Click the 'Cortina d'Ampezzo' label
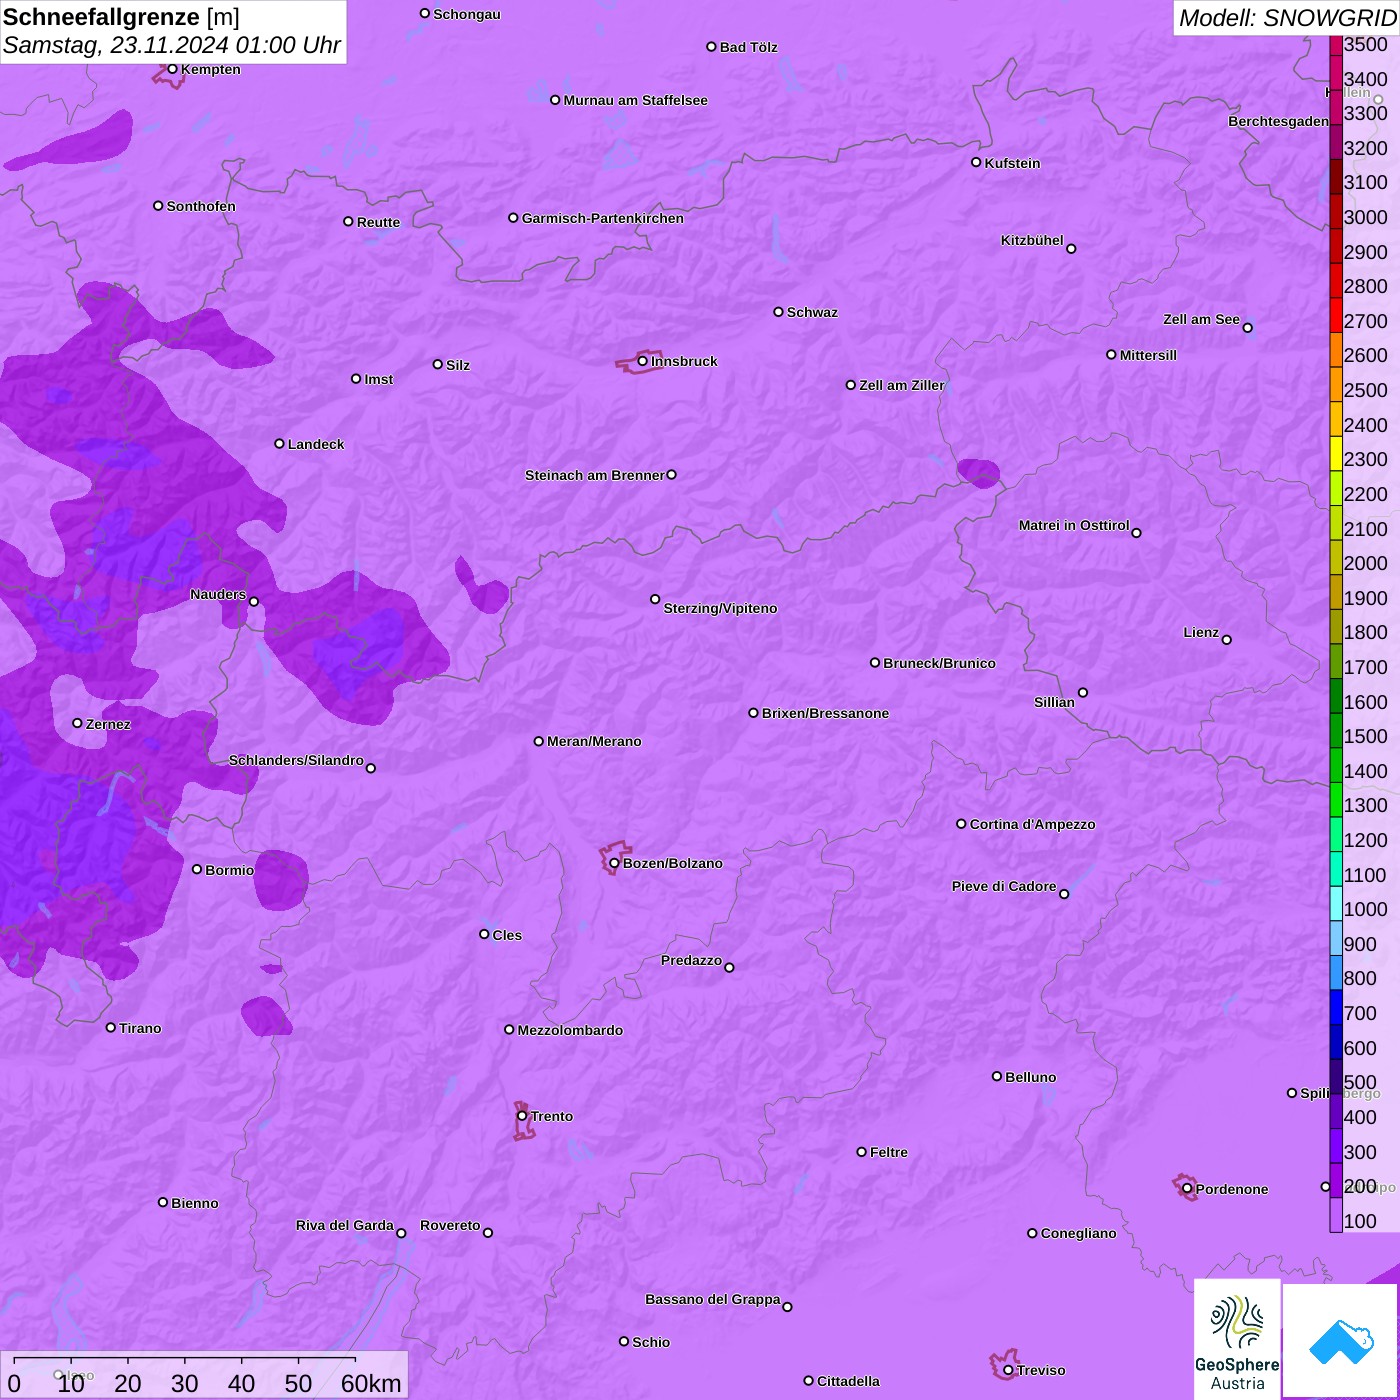Image resolution: width=1400 pixels, height=1400 pixels. [x=1032, y=824]
